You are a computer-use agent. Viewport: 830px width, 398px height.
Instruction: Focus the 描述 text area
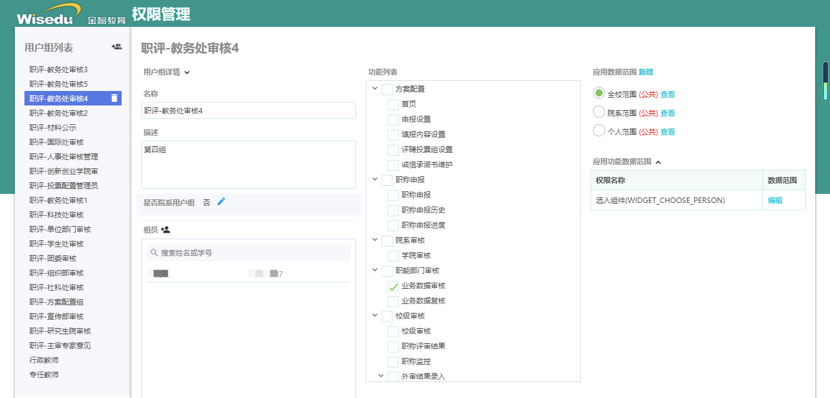pos(248,165)
